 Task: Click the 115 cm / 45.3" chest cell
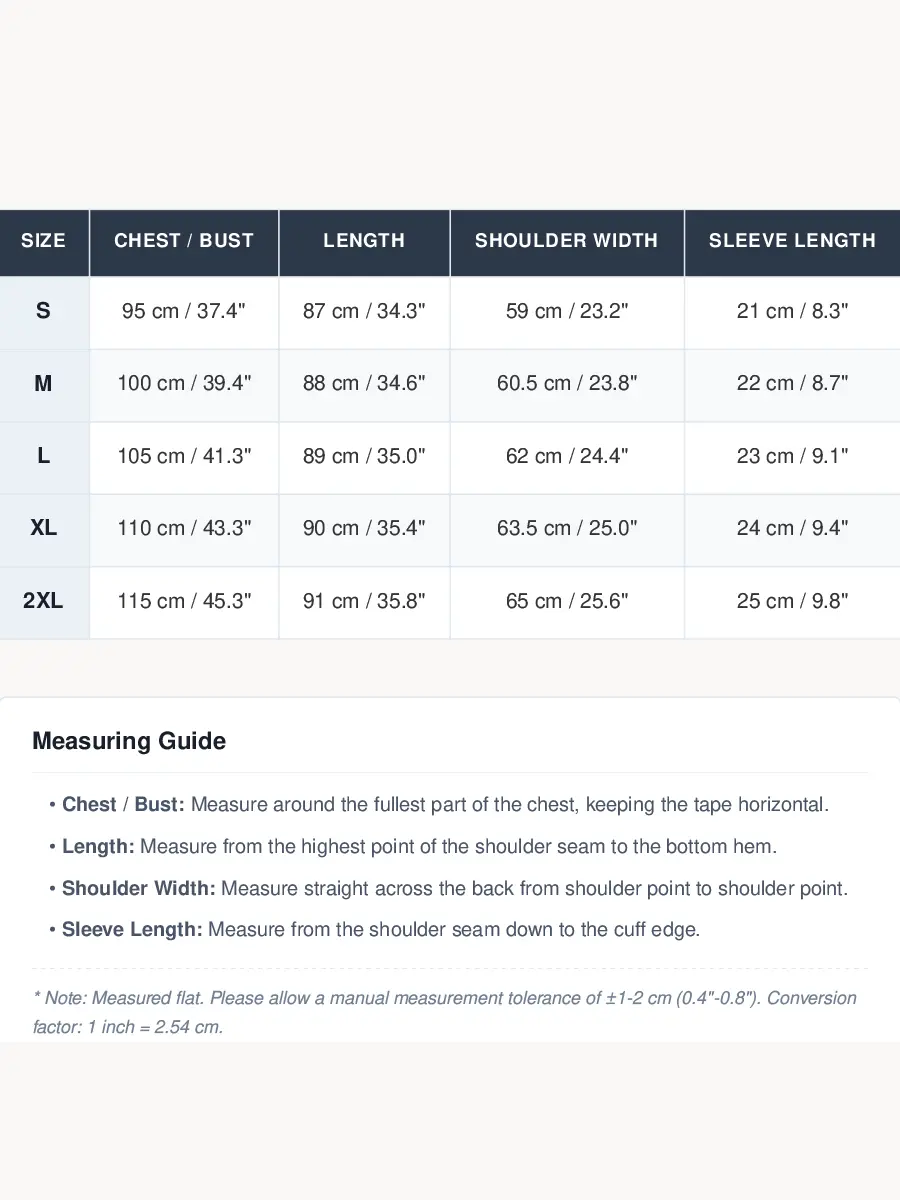tap(184, 602)
